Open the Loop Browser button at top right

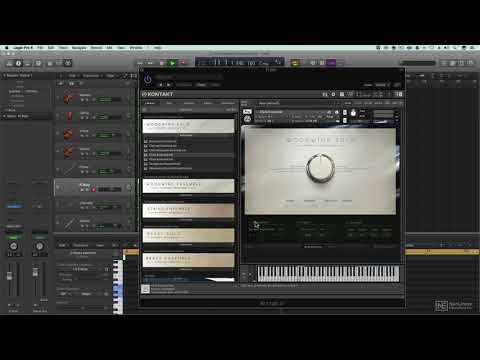pyautogui.click(x=462, y=63)
